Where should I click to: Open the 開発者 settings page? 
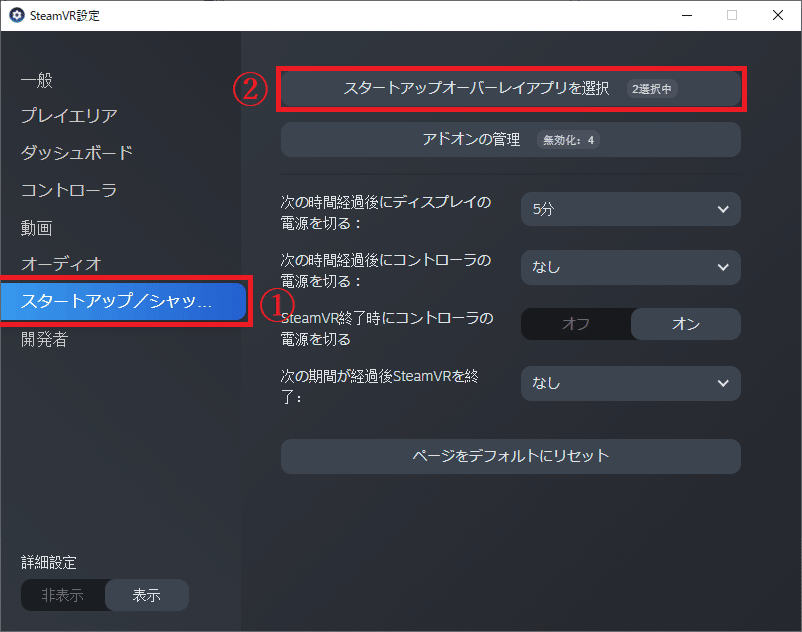(x=41, y=339)
